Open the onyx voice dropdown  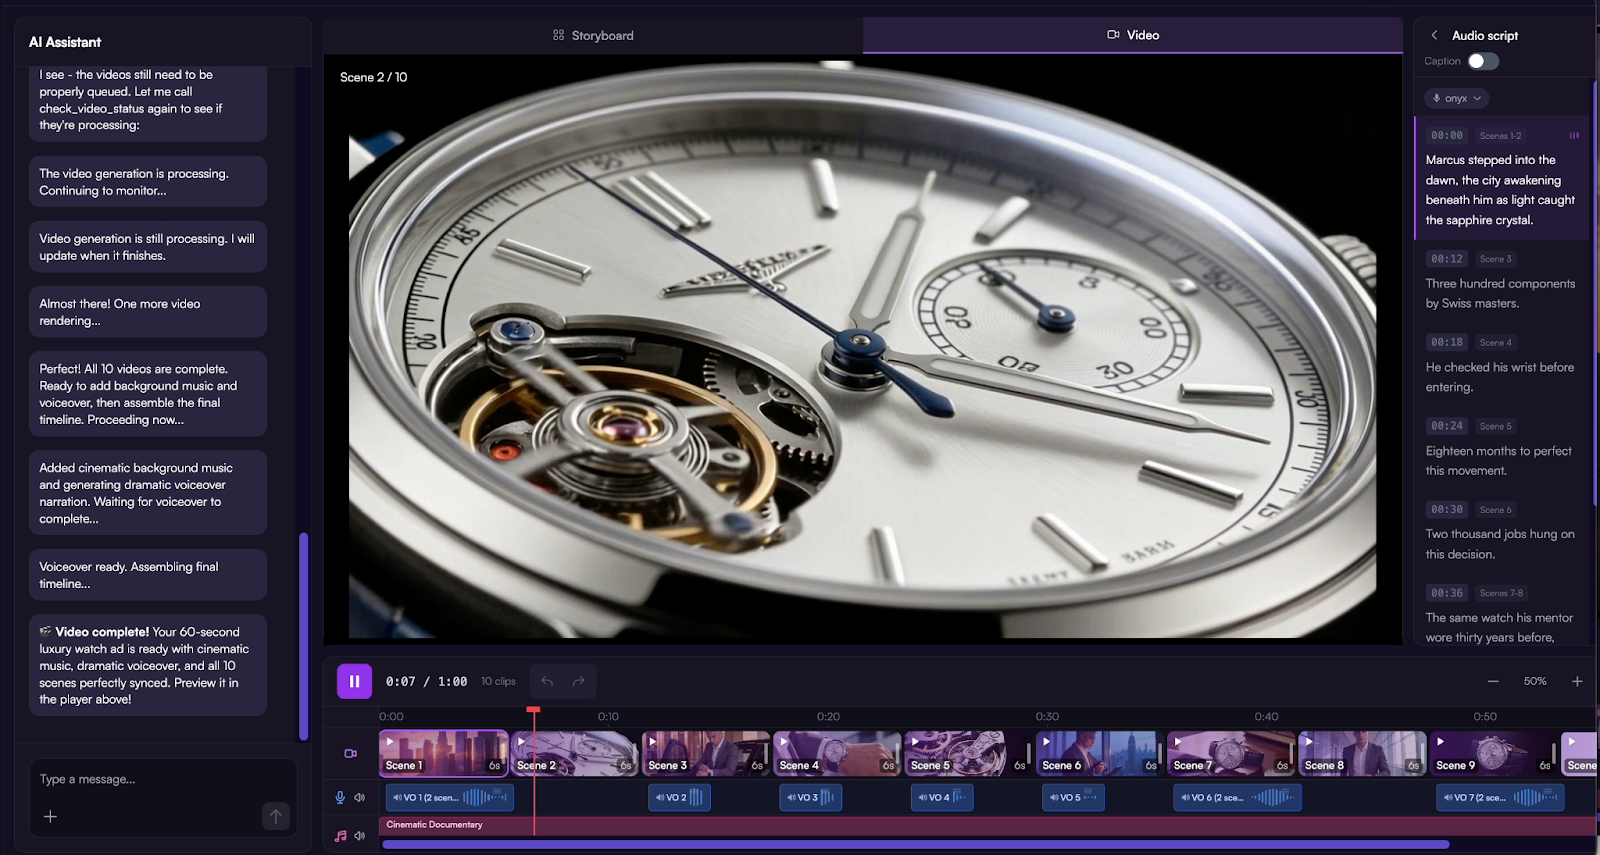(x=1456, y=98)
